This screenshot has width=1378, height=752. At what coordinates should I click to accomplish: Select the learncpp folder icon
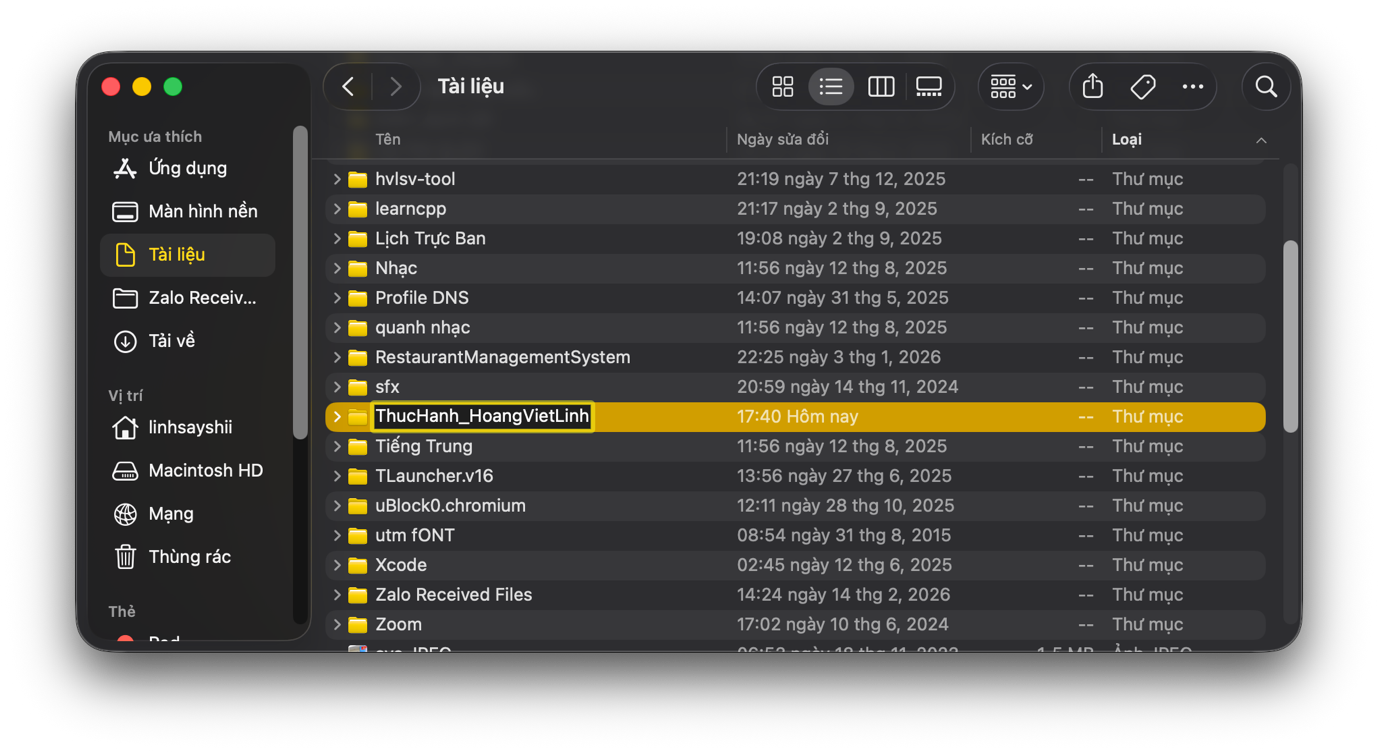358,209
